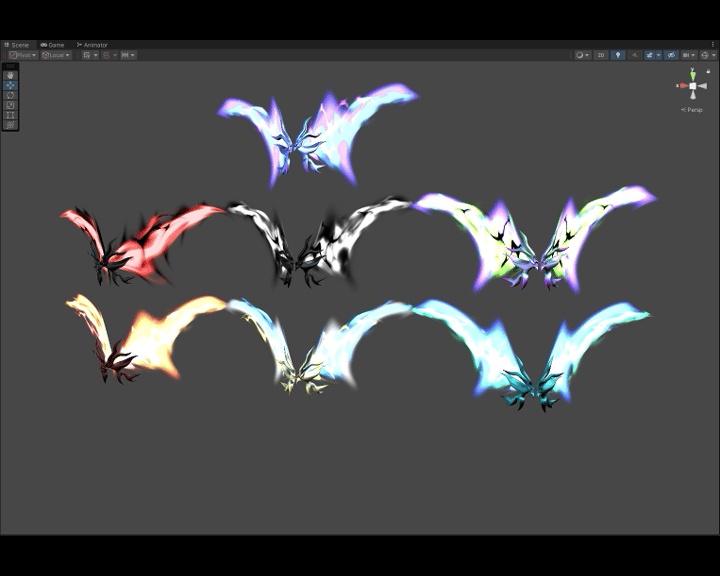
Task: Click the draw mode shading sphere icon
Action: [x=579, y=55]
